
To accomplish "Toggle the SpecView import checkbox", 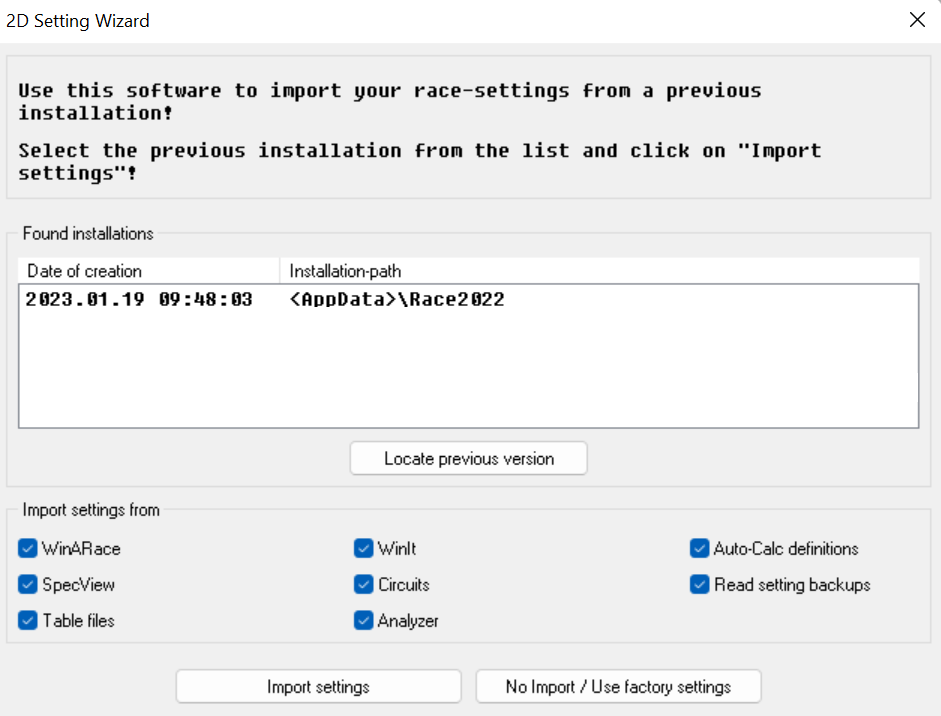I will pos(28,585).
